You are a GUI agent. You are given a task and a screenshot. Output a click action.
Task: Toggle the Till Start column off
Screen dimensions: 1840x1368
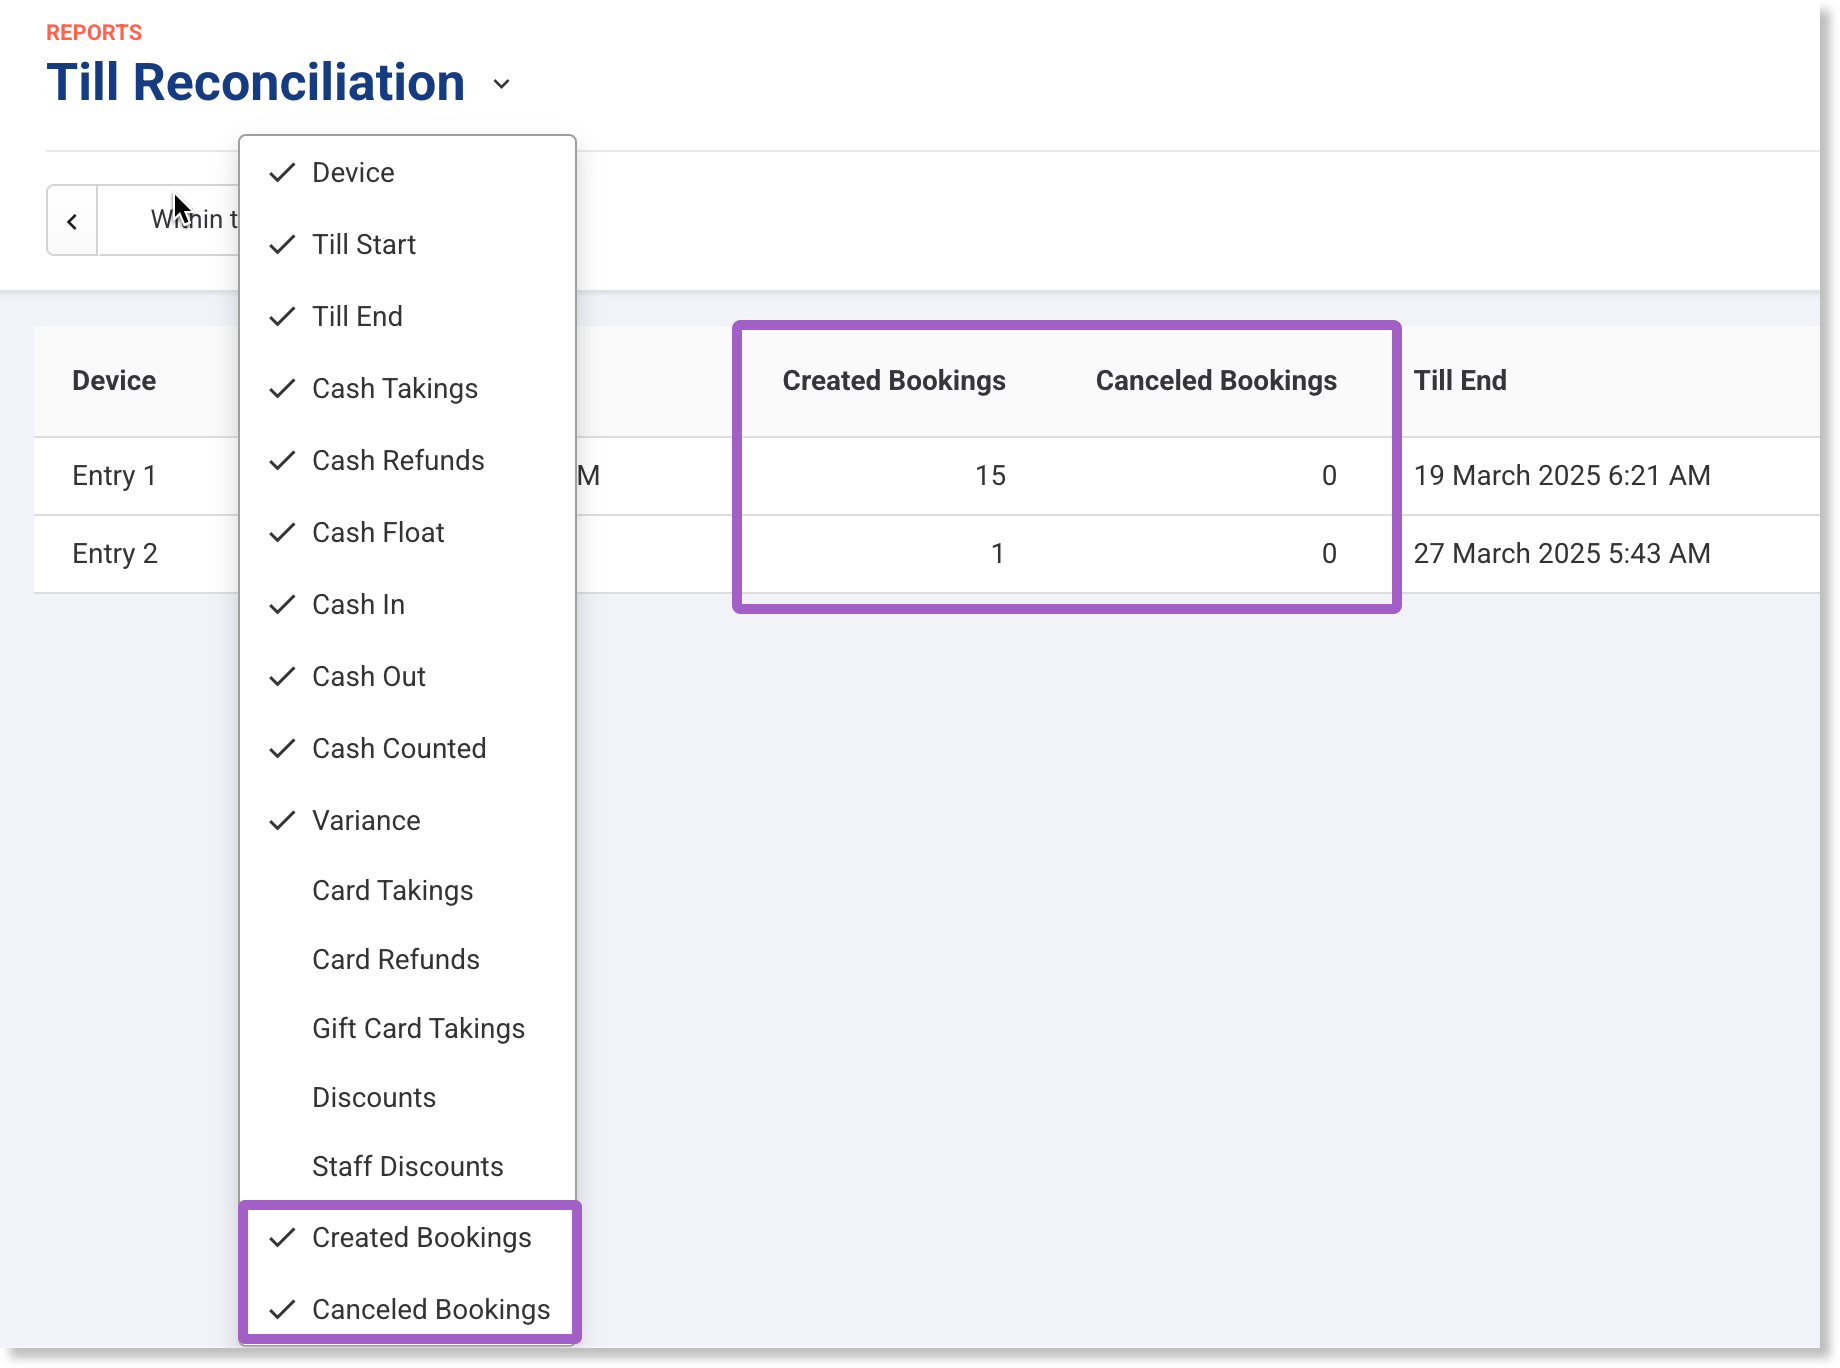pos(363,245)
